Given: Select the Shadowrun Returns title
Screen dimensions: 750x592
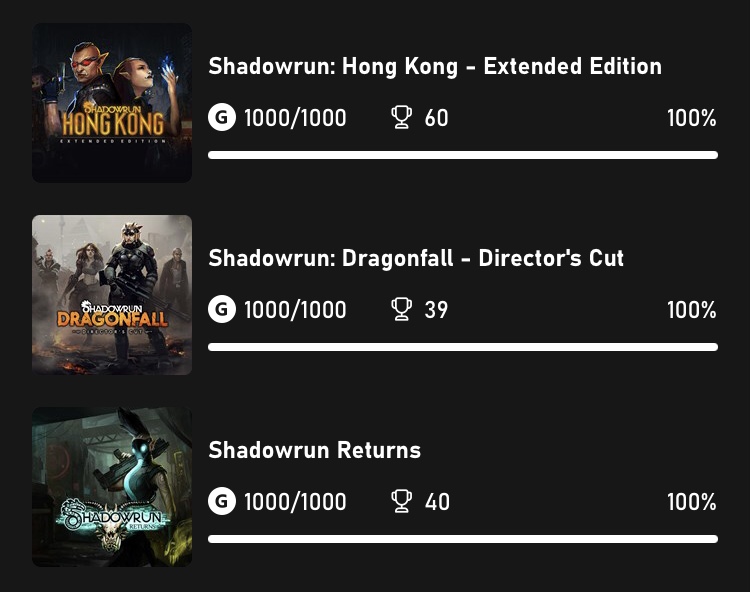Looking at the screenshot, I should pos(314,450).
